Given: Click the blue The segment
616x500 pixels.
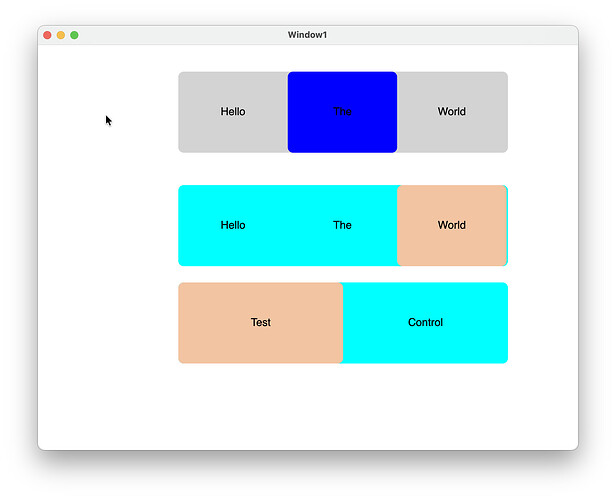Looking at the screenshot, I should click(x=342, y=112).
